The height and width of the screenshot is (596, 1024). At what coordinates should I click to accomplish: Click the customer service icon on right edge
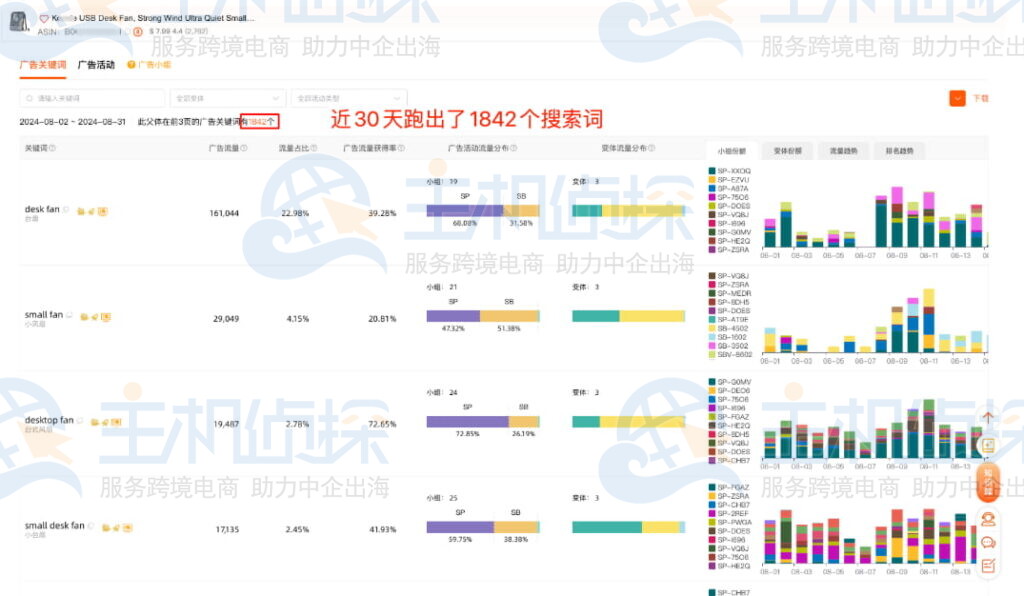tap(988, 519)
